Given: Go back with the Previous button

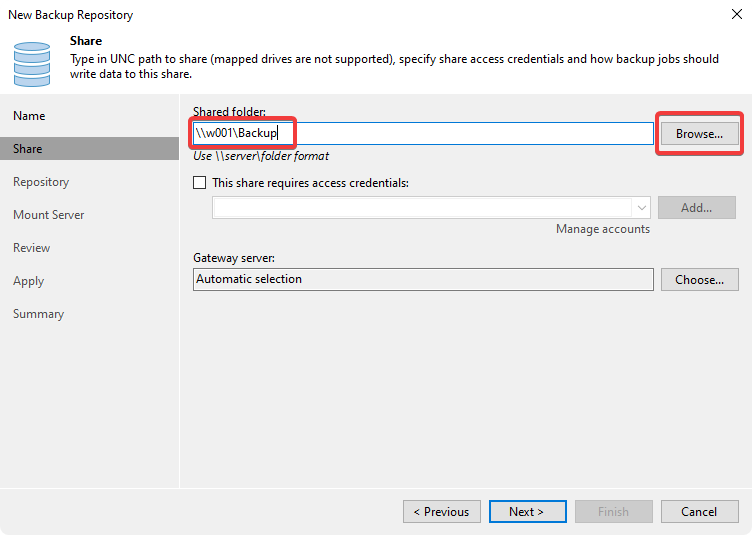Looking at the screenshot, I should click(441, 511).
